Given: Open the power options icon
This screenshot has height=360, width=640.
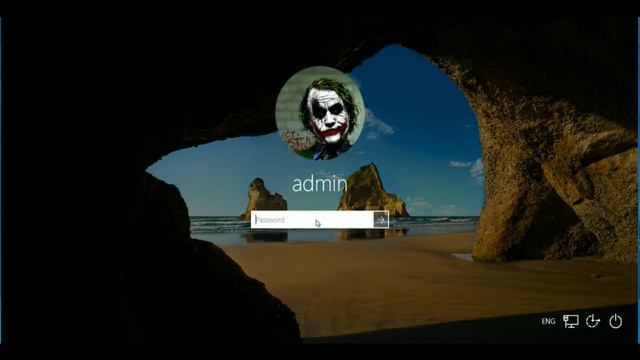Looking at the screenshot, I should tap(616, 321).
